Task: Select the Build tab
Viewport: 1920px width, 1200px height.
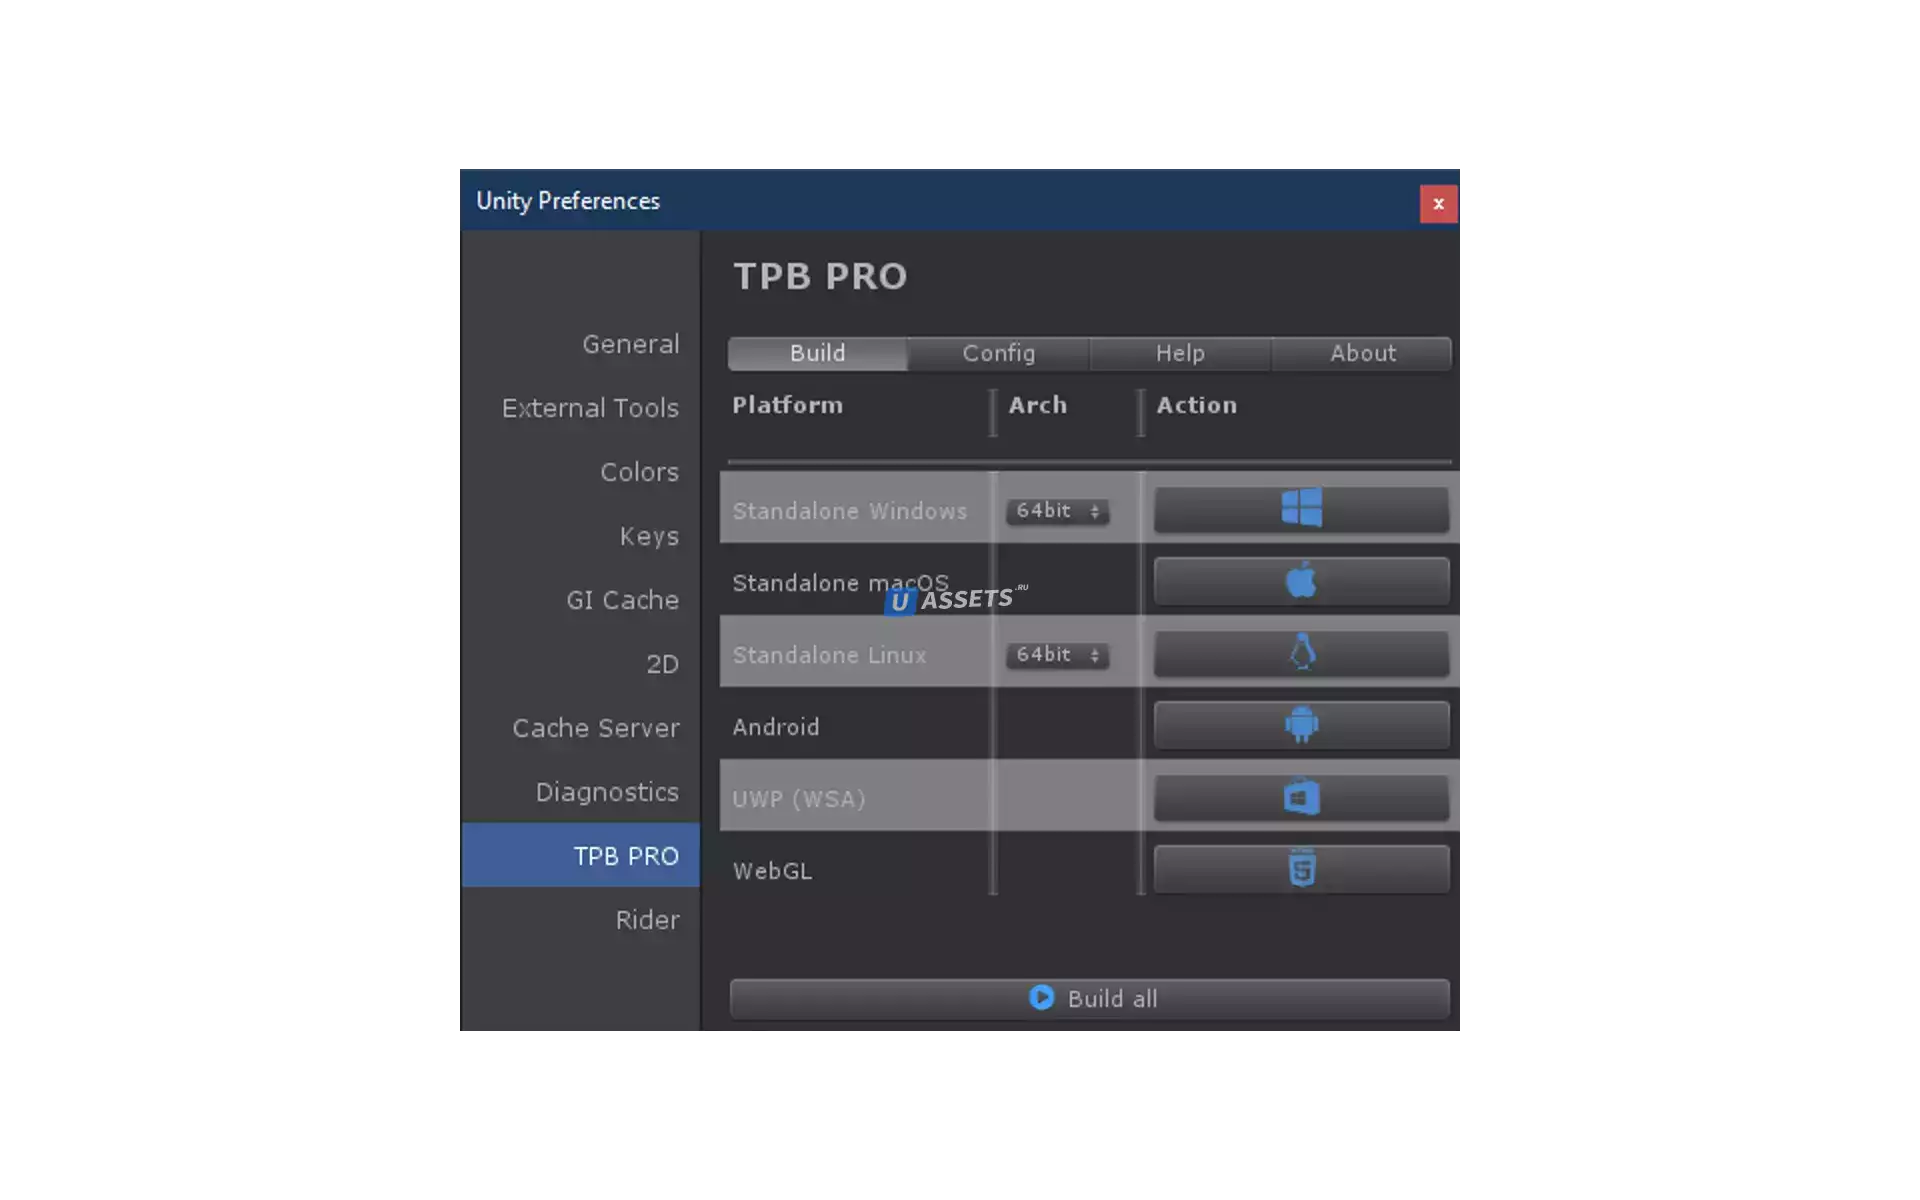Action: click(817, 353)
